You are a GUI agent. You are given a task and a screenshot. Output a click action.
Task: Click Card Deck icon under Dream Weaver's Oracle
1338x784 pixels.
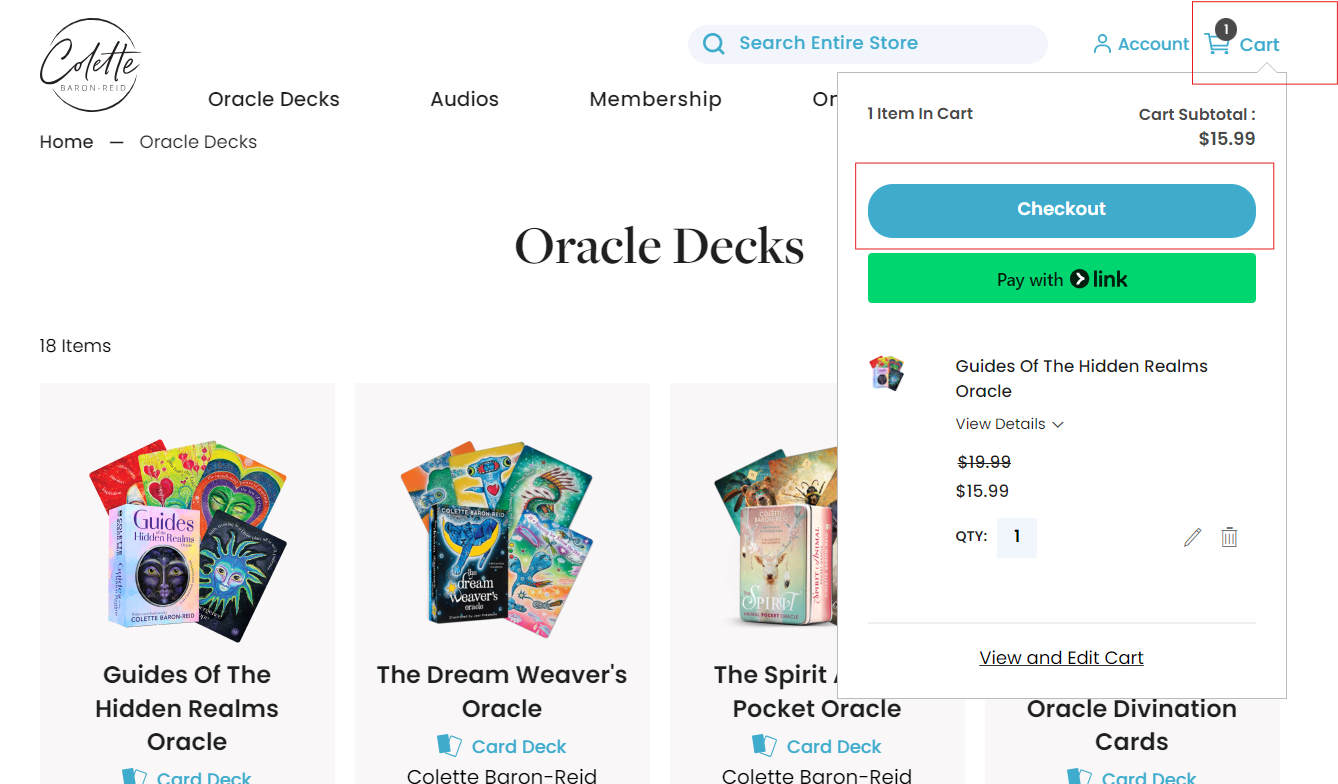[449, 746]
